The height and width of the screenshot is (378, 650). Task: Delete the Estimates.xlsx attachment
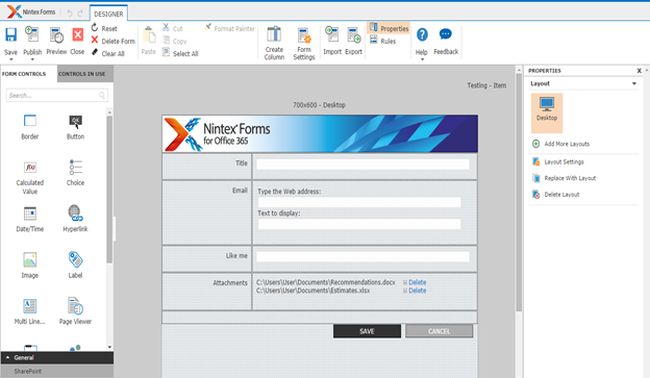[x=417, y=291]
